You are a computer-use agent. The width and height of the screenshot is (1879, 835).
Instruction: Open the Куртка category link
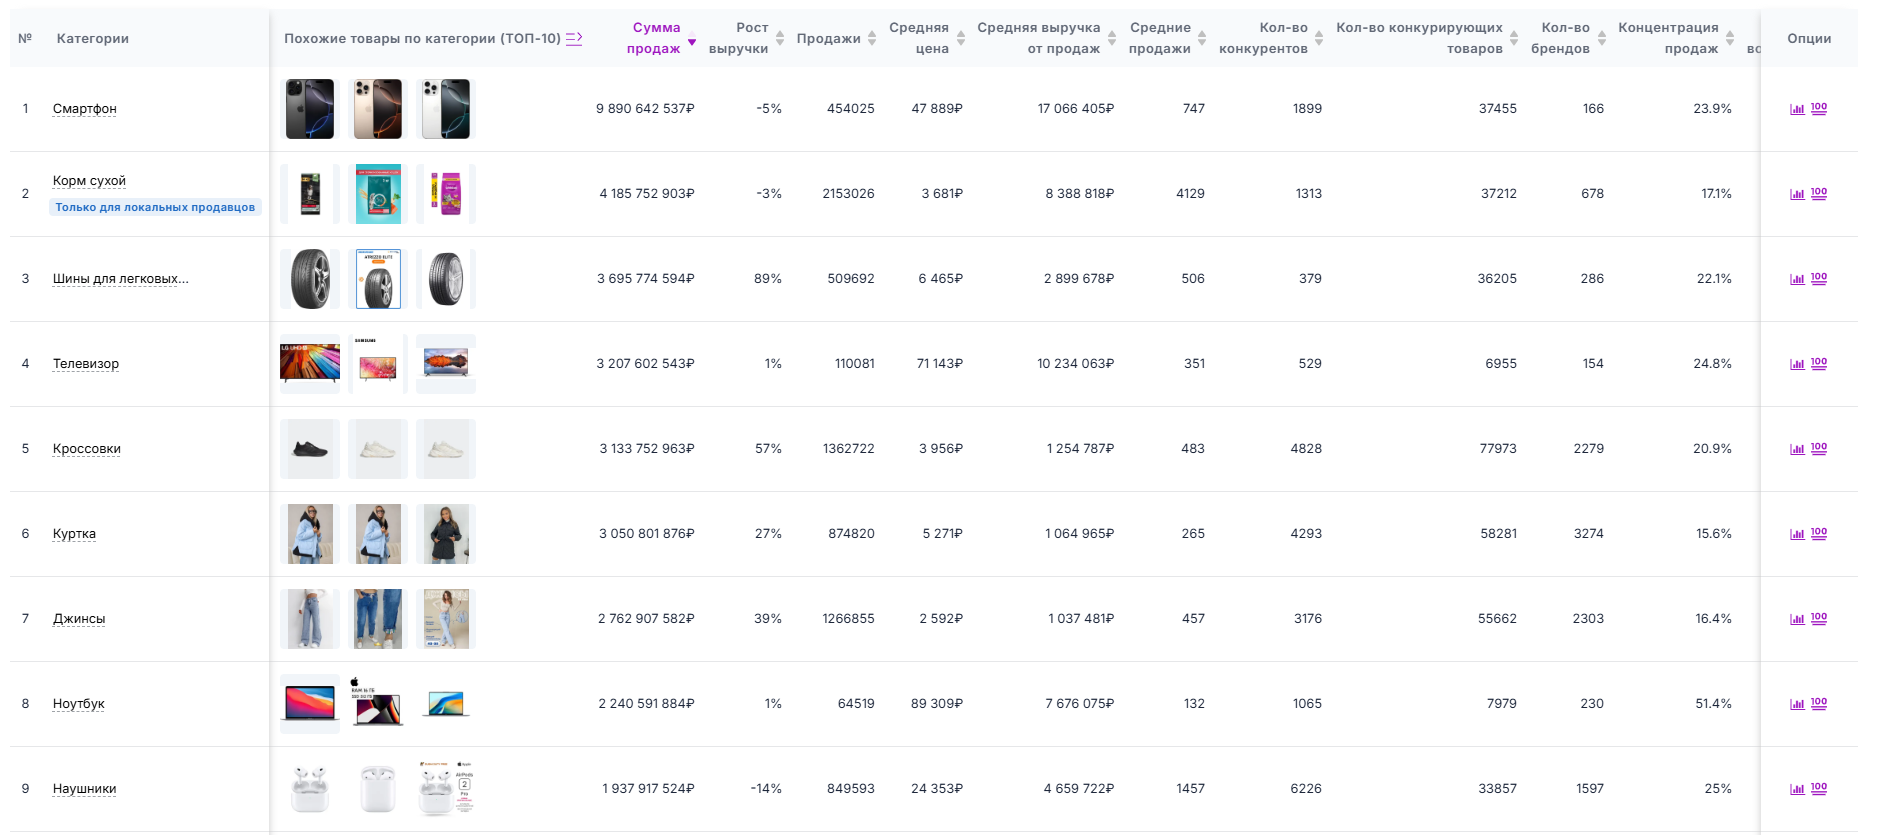click(74, 534)
